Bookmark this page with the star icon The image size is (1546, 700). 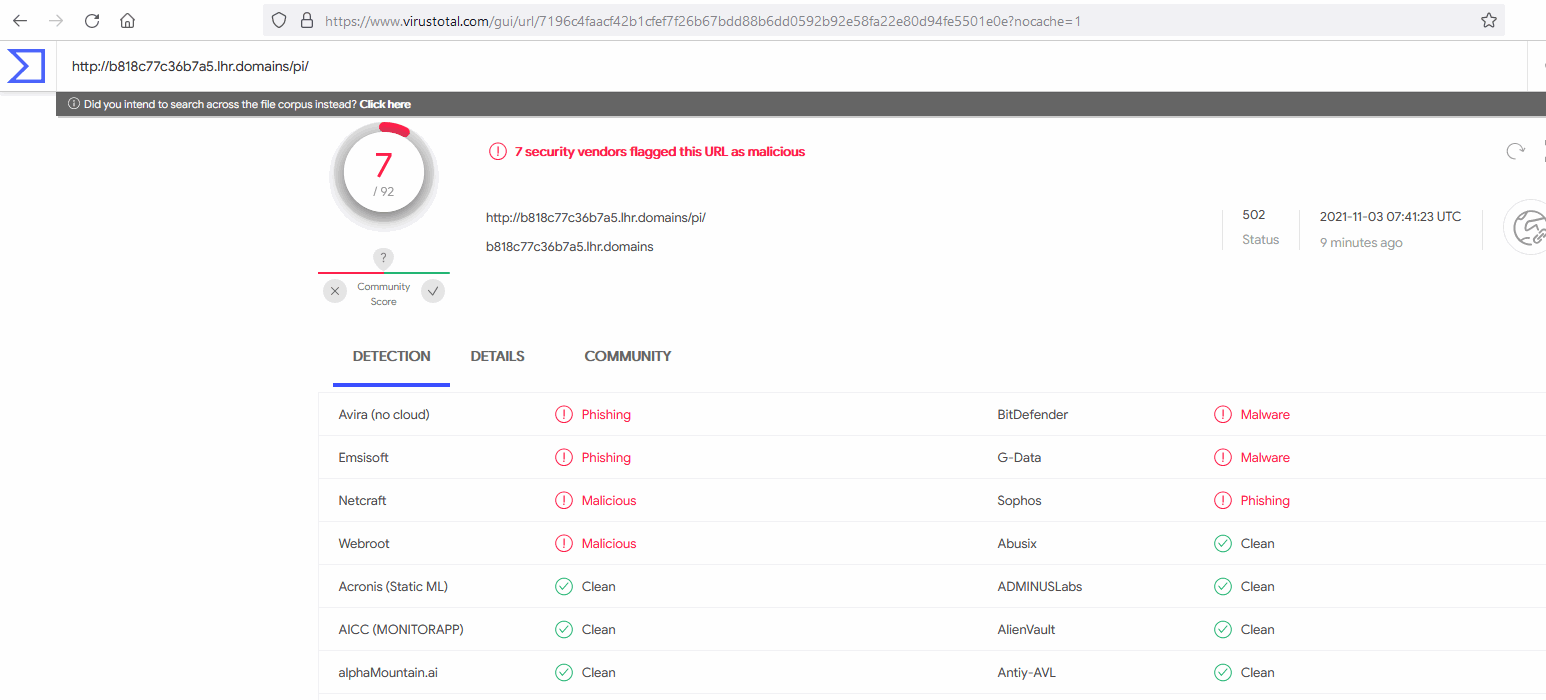tap(1488, 20)
